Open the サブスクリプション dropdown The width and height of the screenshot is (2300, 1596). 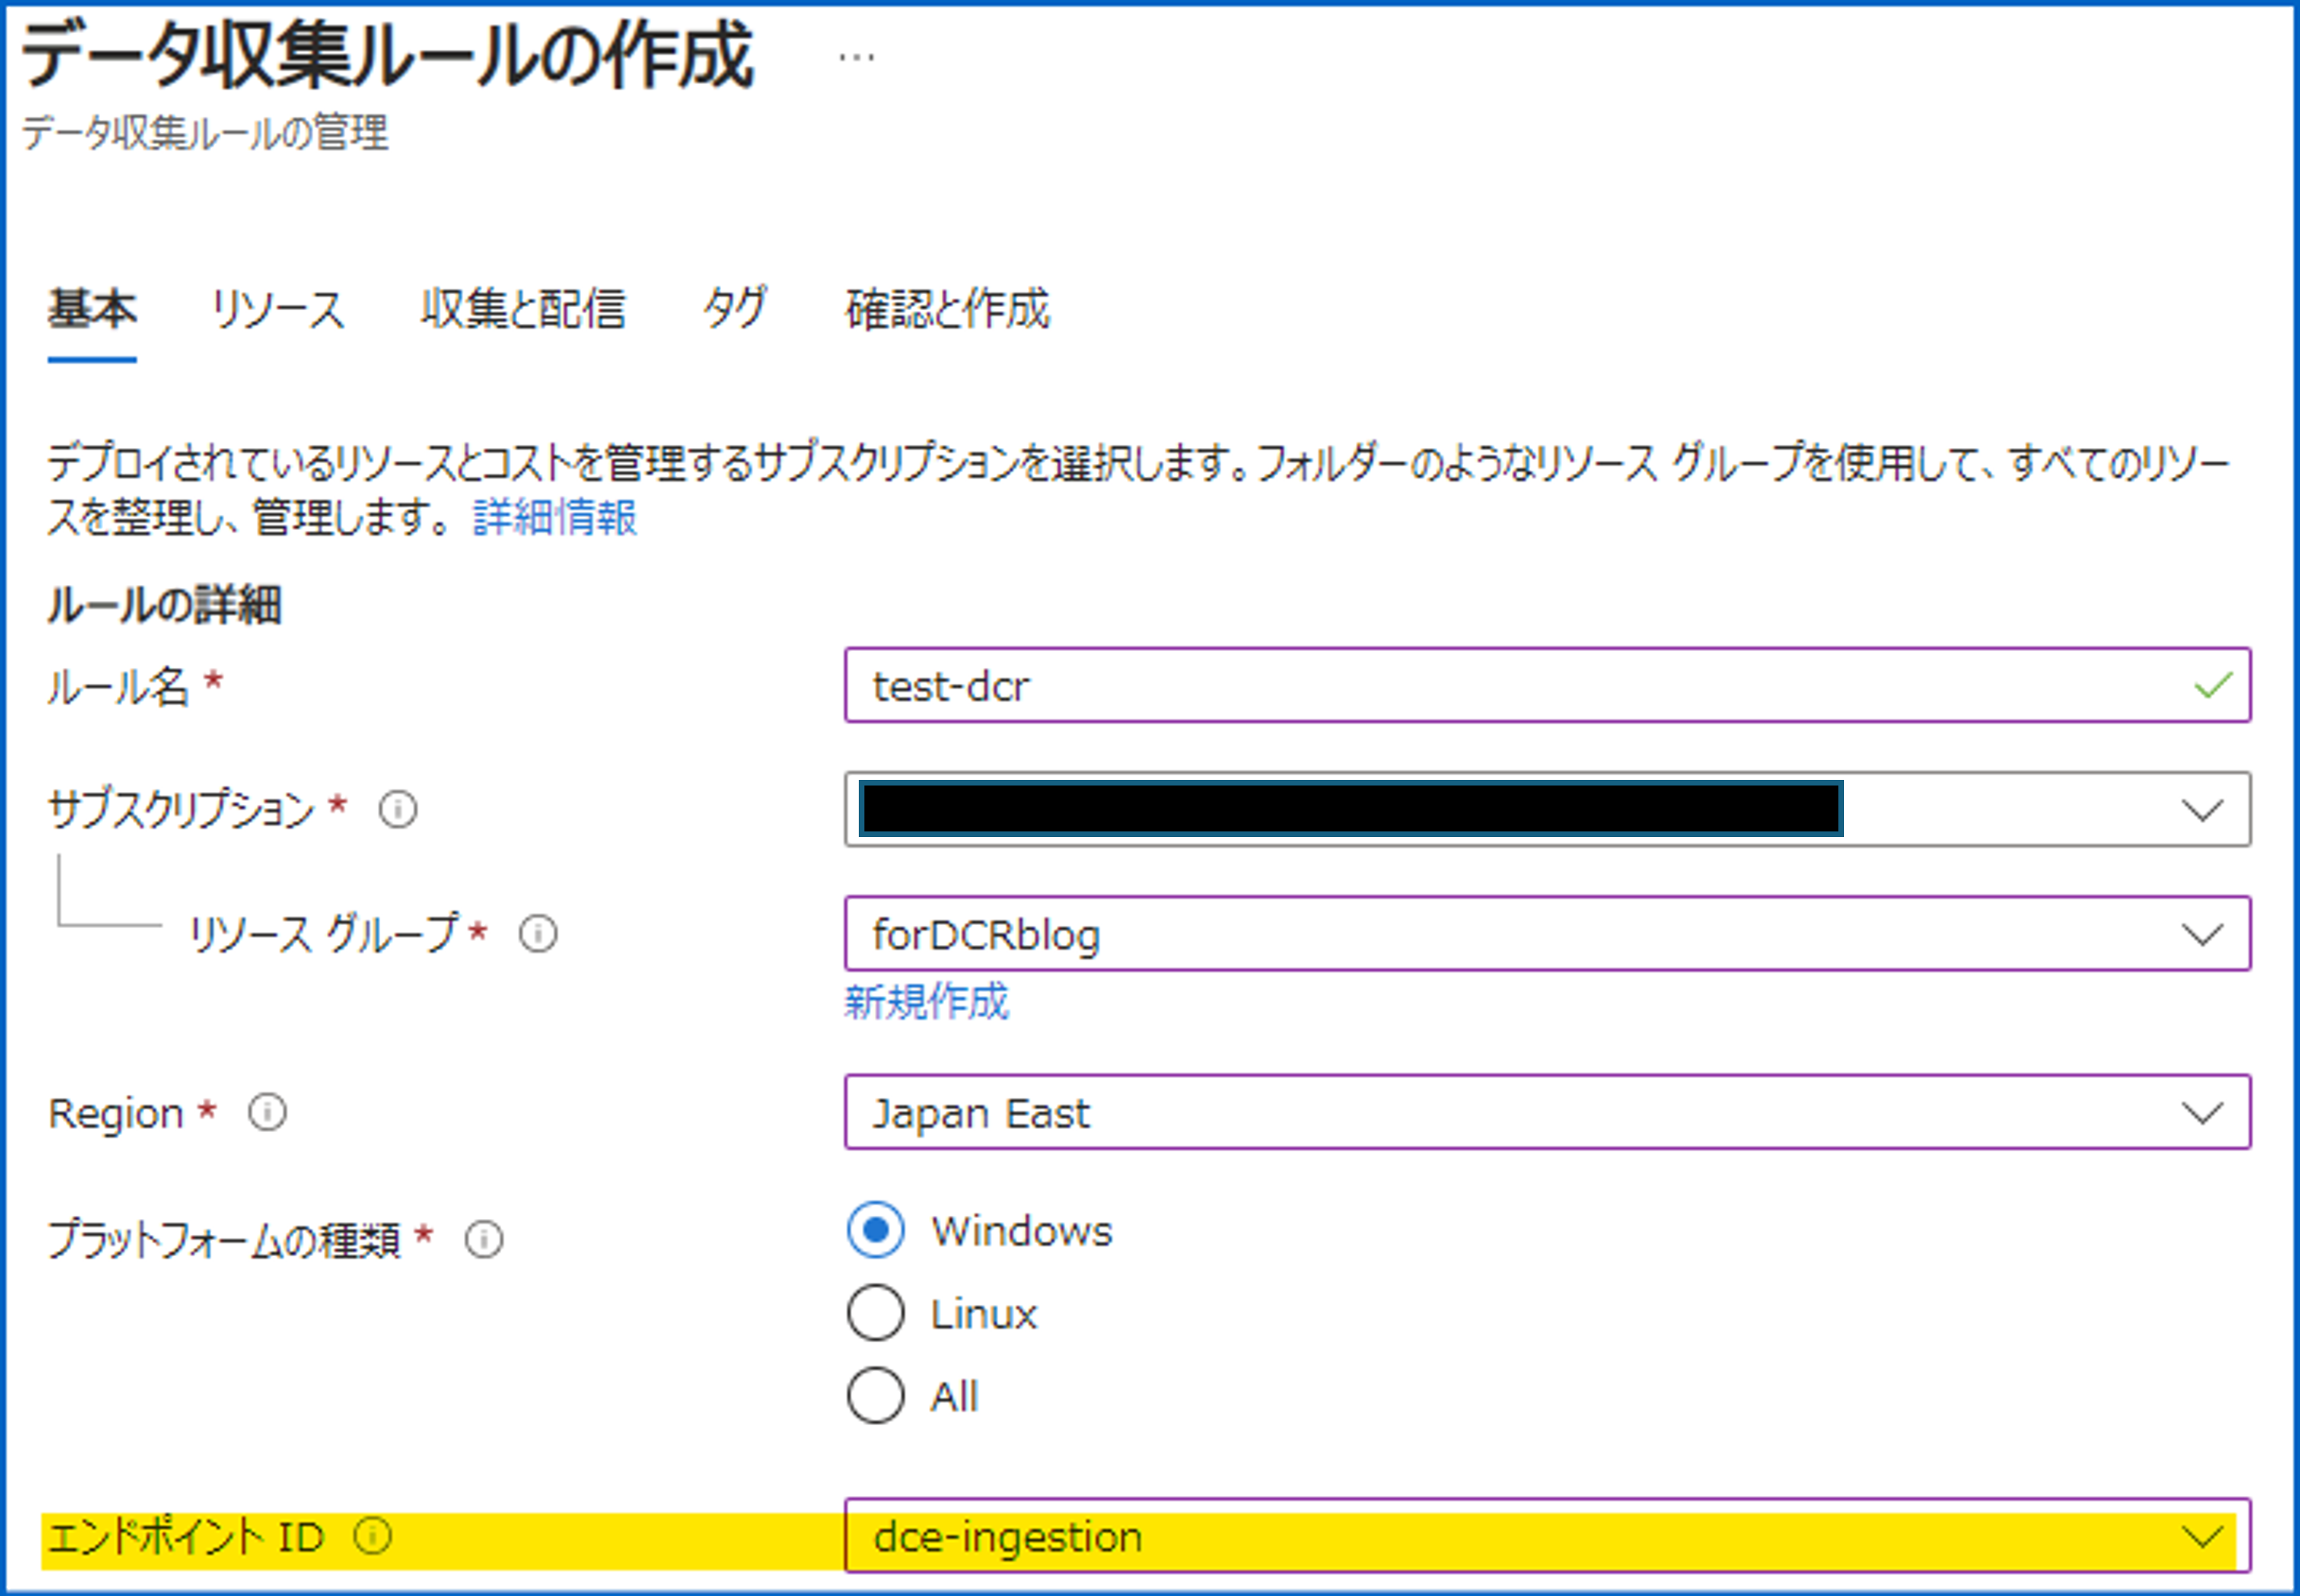tap(1547, 809)
